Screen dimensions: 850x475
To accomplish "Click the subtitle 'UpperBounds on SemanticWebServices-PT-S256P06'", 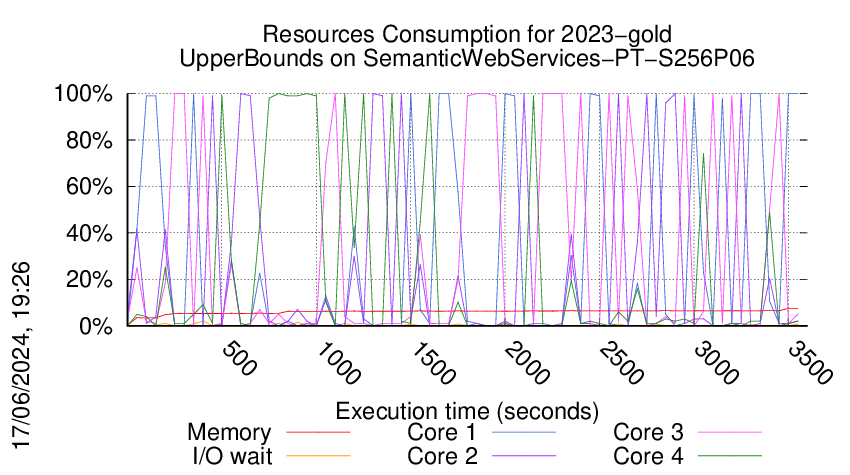I will pos(467,58).
